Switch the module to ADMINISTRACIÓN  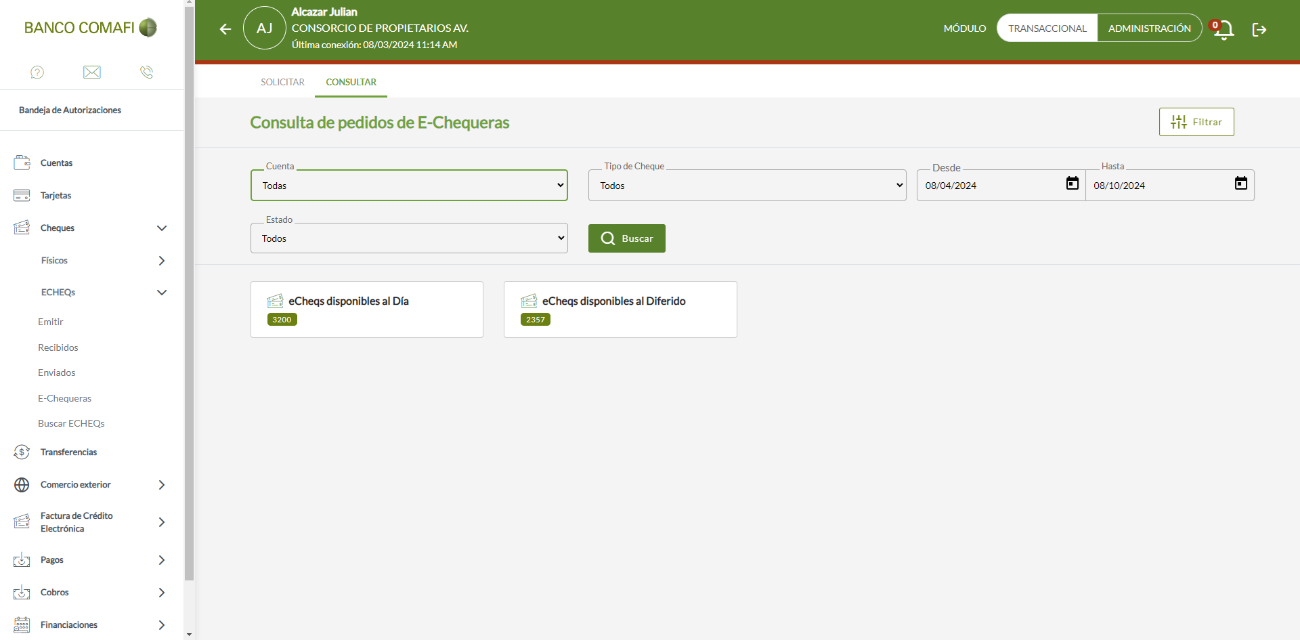1149,28
